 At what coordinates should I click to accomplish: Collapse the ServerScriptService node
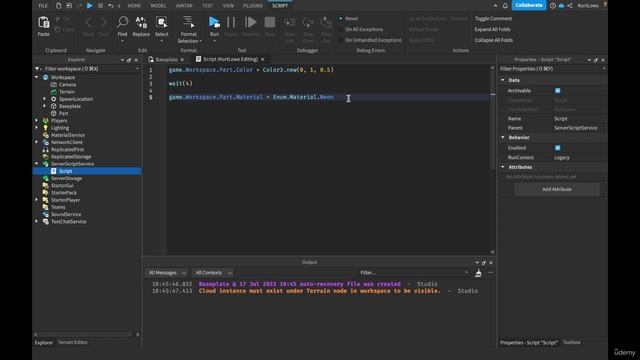point(37,164)
